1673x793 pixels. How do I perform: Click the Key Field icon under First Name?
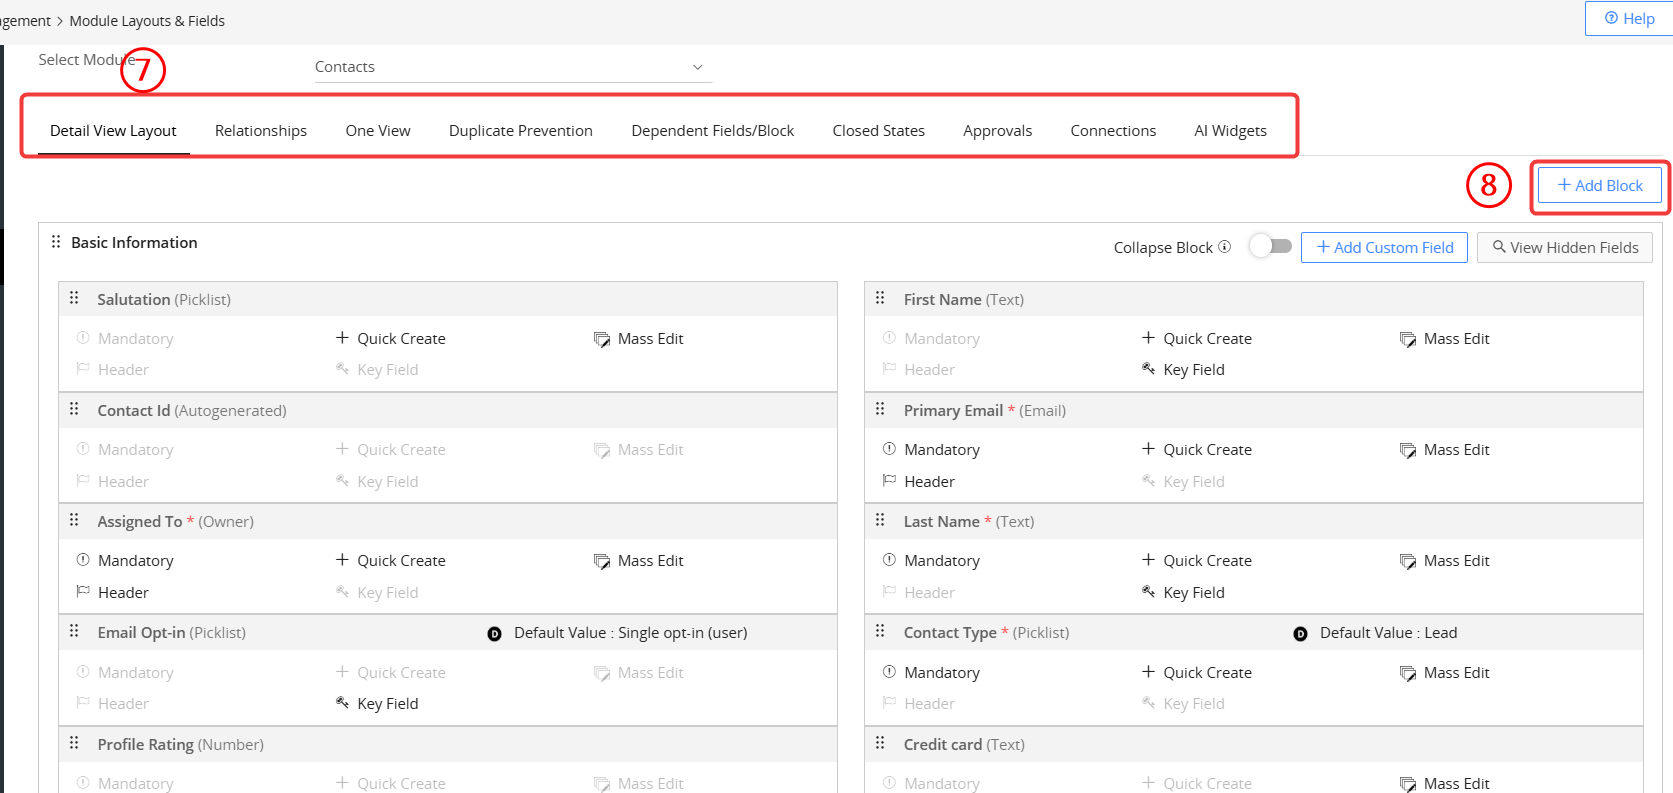(x=1148, y=369)
